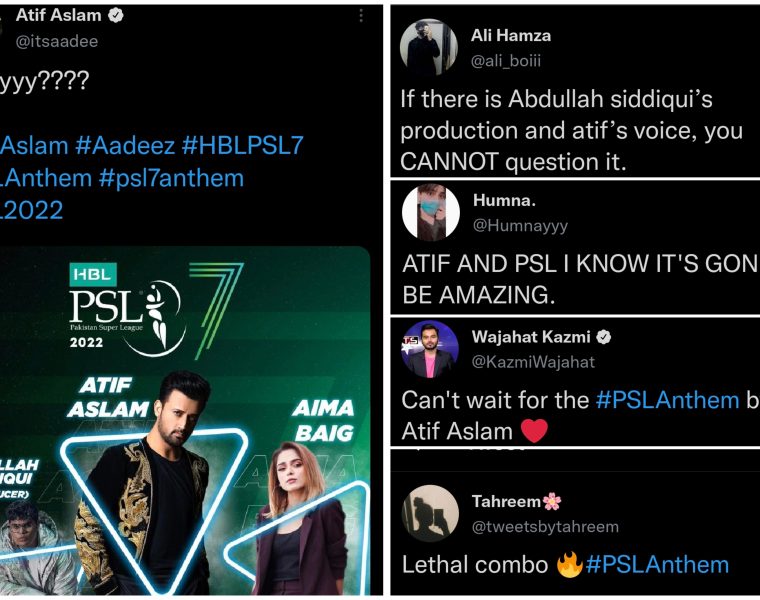Viewport: 760px width, 600px height.
Task: Open #PSLAnthem hashtag in Wajahat Kazmi's tweet
Action: [667, 400]
